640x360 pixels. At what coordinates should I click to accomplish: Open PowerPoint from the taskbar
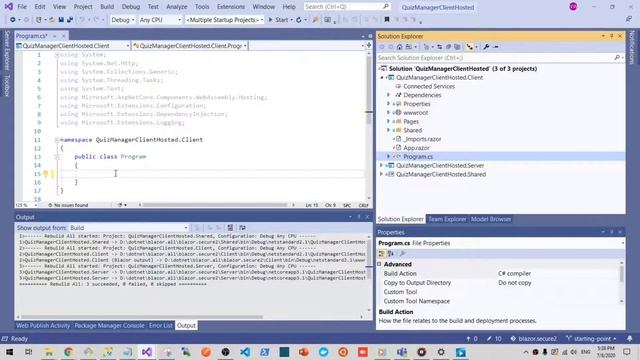click(304, 352)
